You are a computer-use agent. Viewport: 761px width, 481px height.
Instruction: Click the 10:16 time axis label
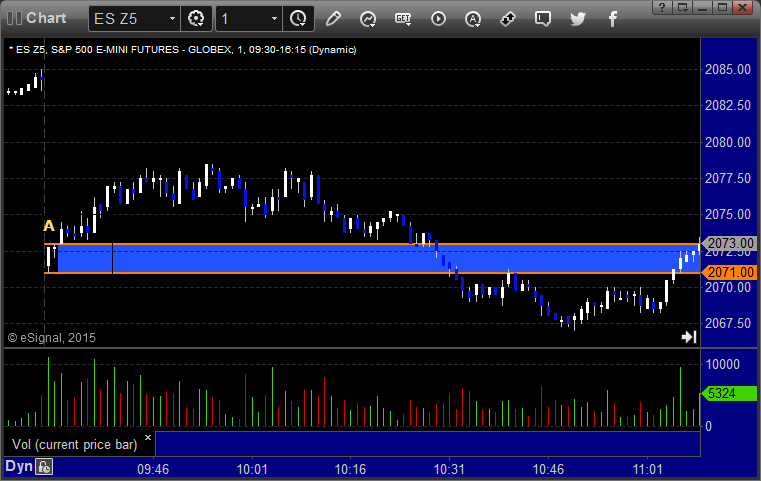pos(350,469)
